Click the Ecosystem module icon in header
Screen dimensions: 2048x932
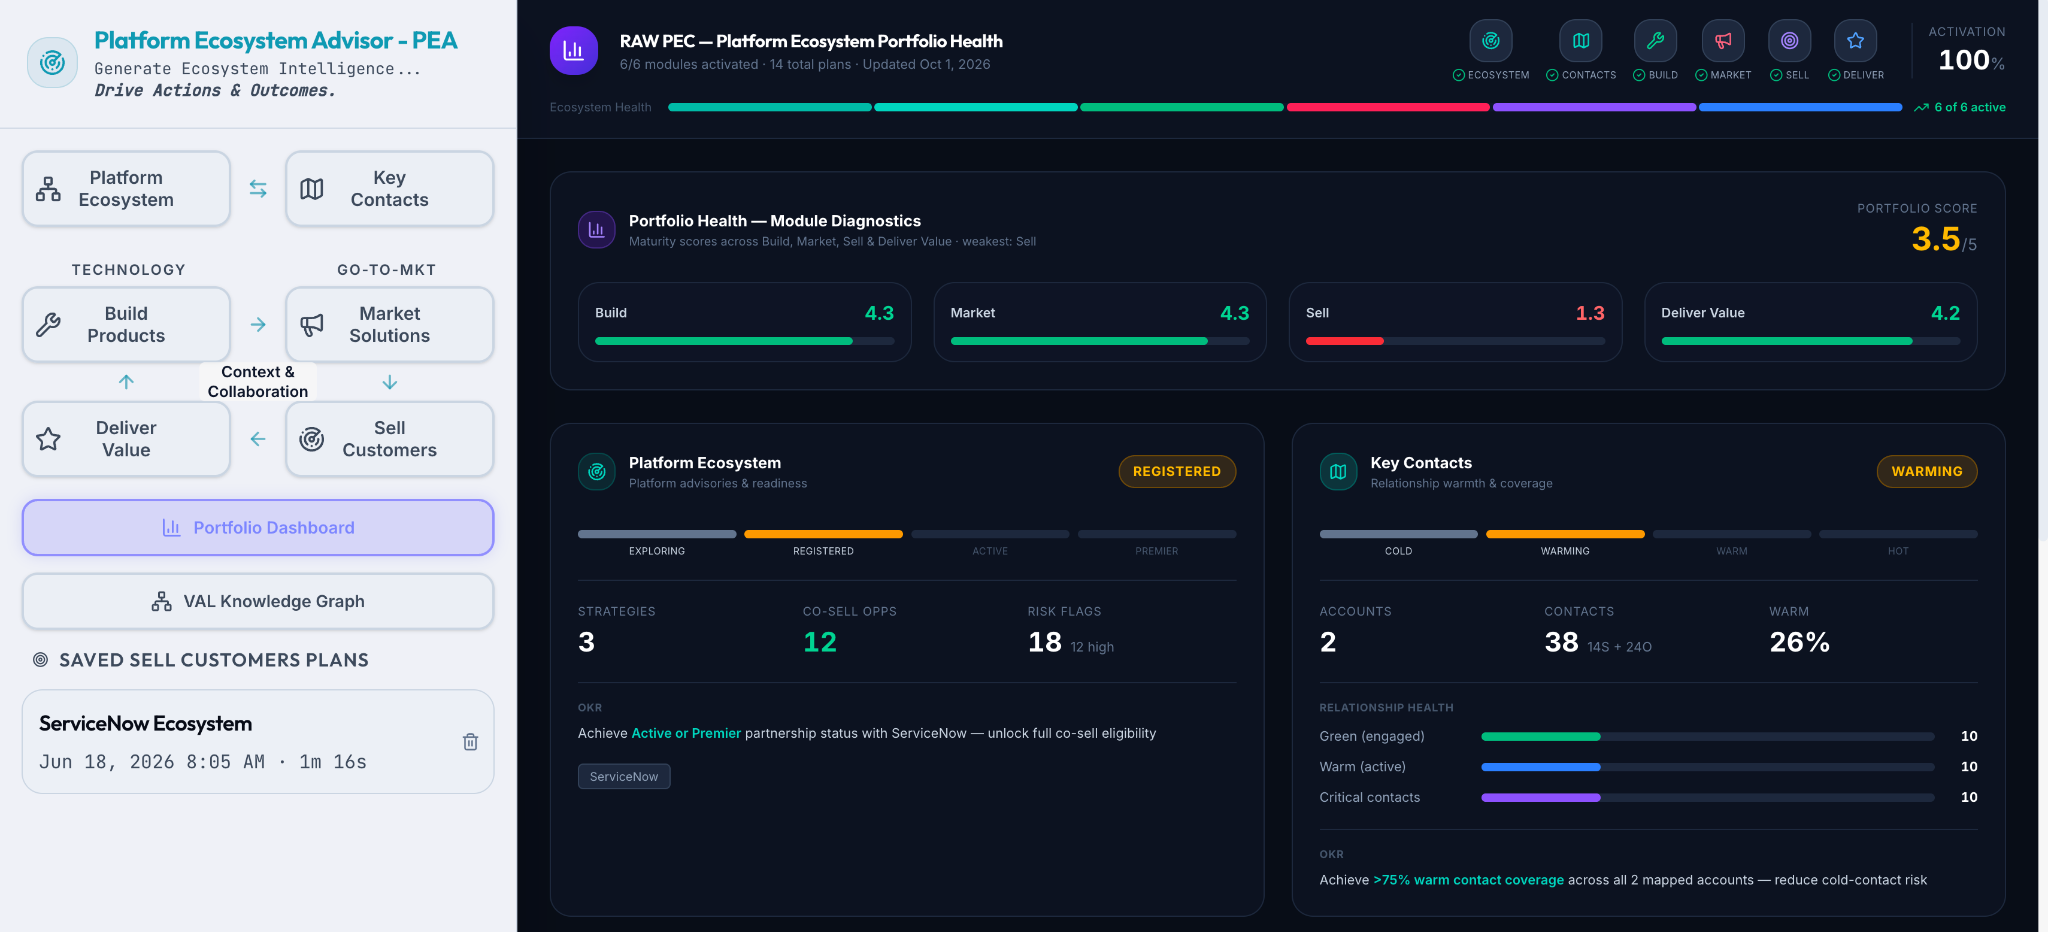tap(1490, 41)
